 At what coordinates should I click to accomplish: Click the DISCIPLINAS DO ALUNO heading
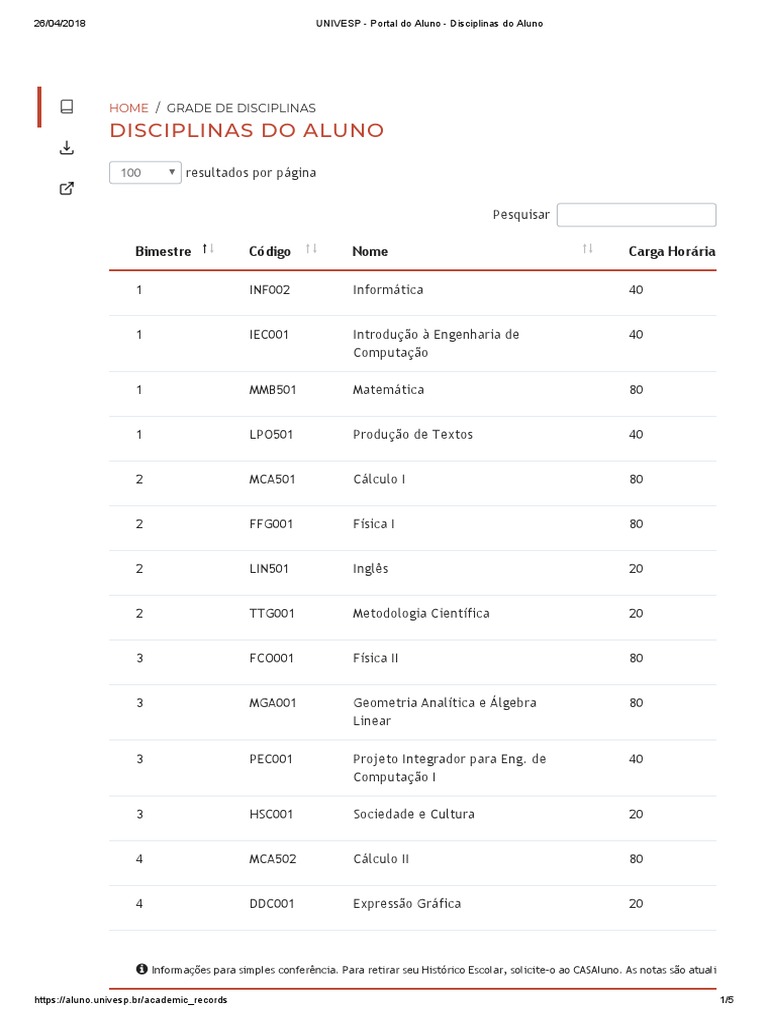pos(246,131)
